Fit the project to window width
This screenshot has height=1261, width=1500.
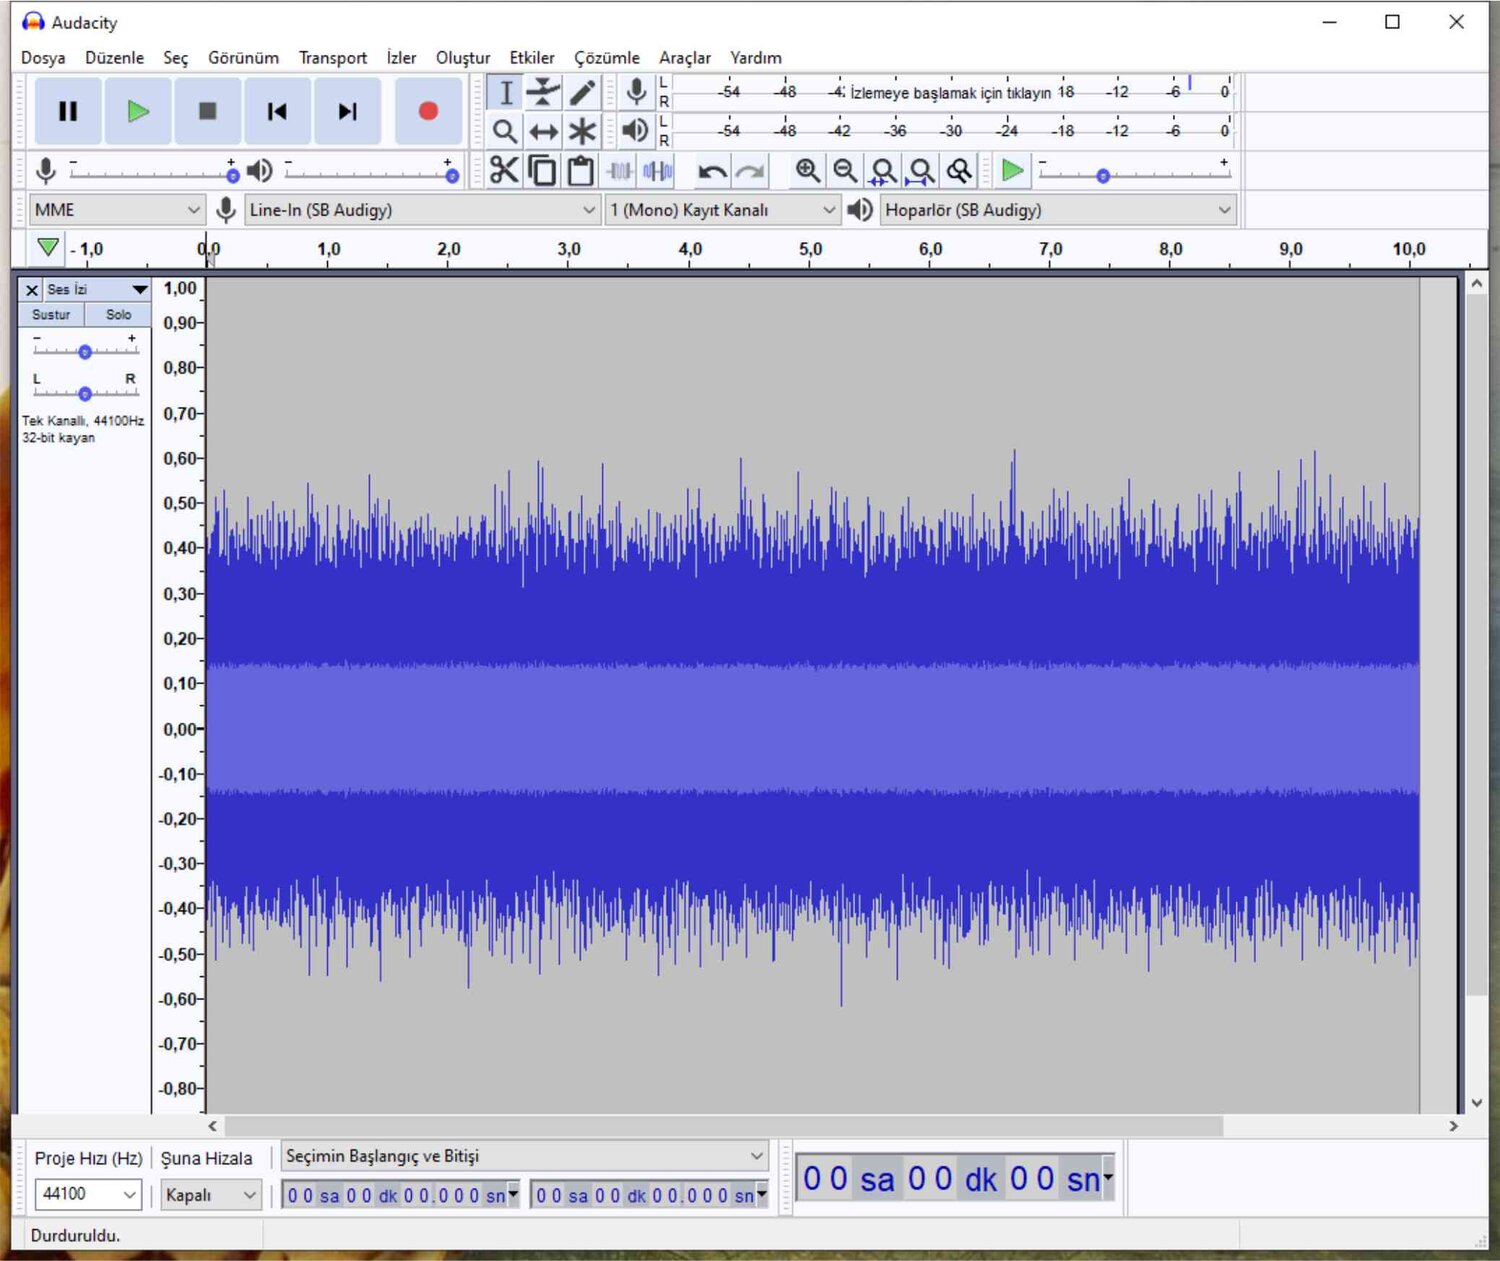pyautogui.click(x=921, y=171)
